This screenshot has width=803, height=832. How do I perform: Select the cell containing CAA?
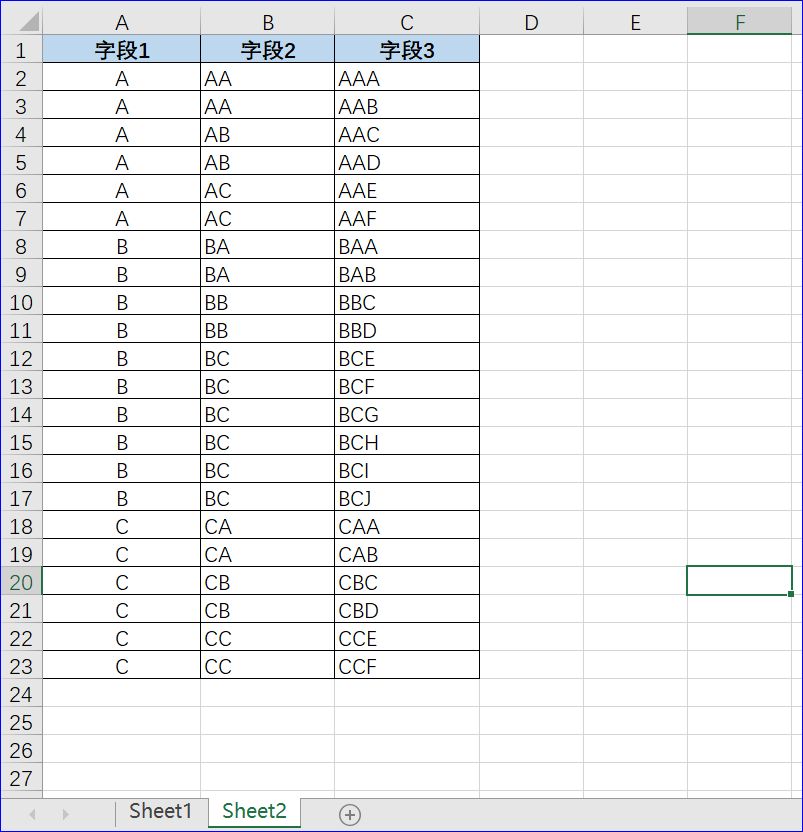coord(407,526)
